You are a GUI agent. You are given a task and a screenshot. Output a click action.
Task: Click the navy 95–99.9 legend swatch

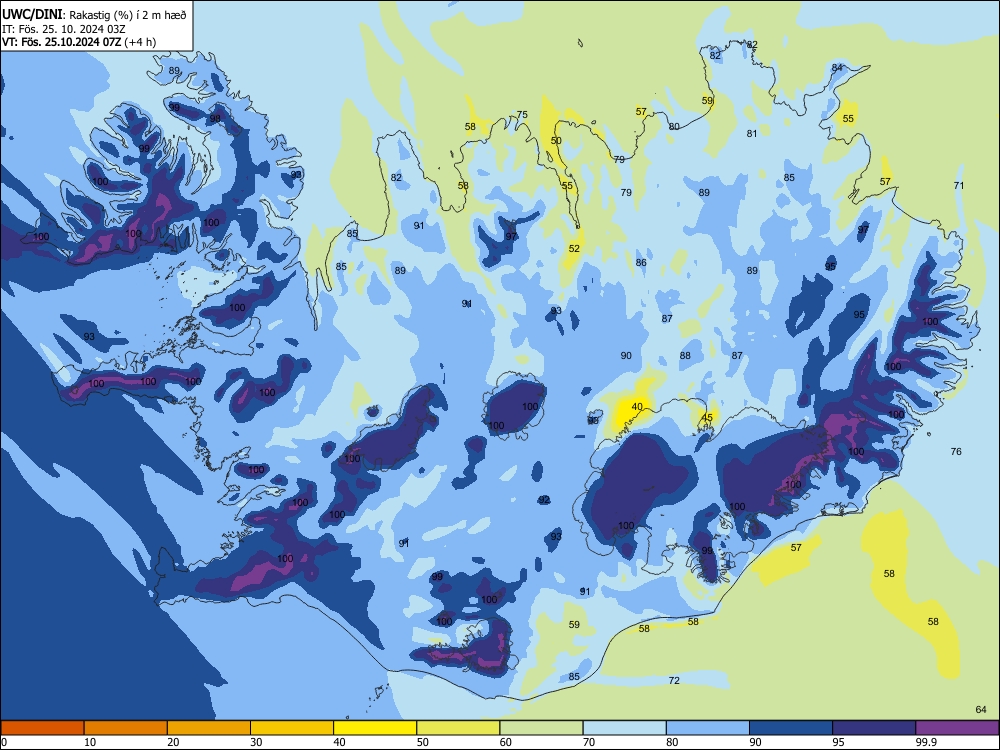pyautogui.click(x=874, y=728)
